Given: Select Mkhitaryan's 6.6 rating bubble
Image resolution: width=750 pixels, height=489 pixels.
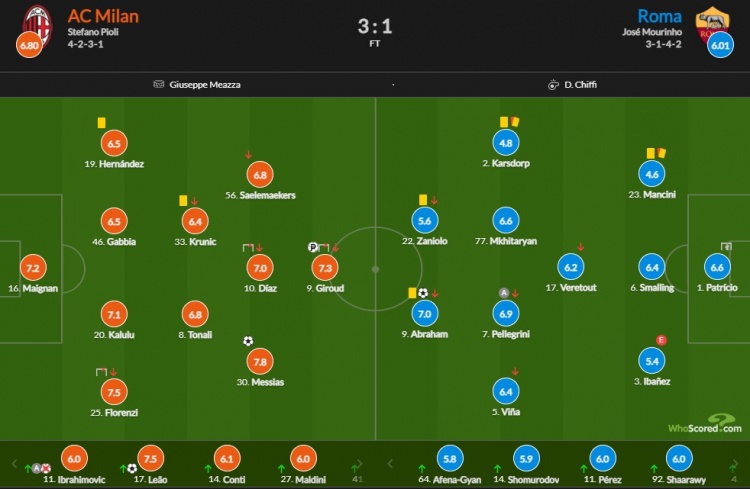Looking at the screenshot, I should pos(506,221).
